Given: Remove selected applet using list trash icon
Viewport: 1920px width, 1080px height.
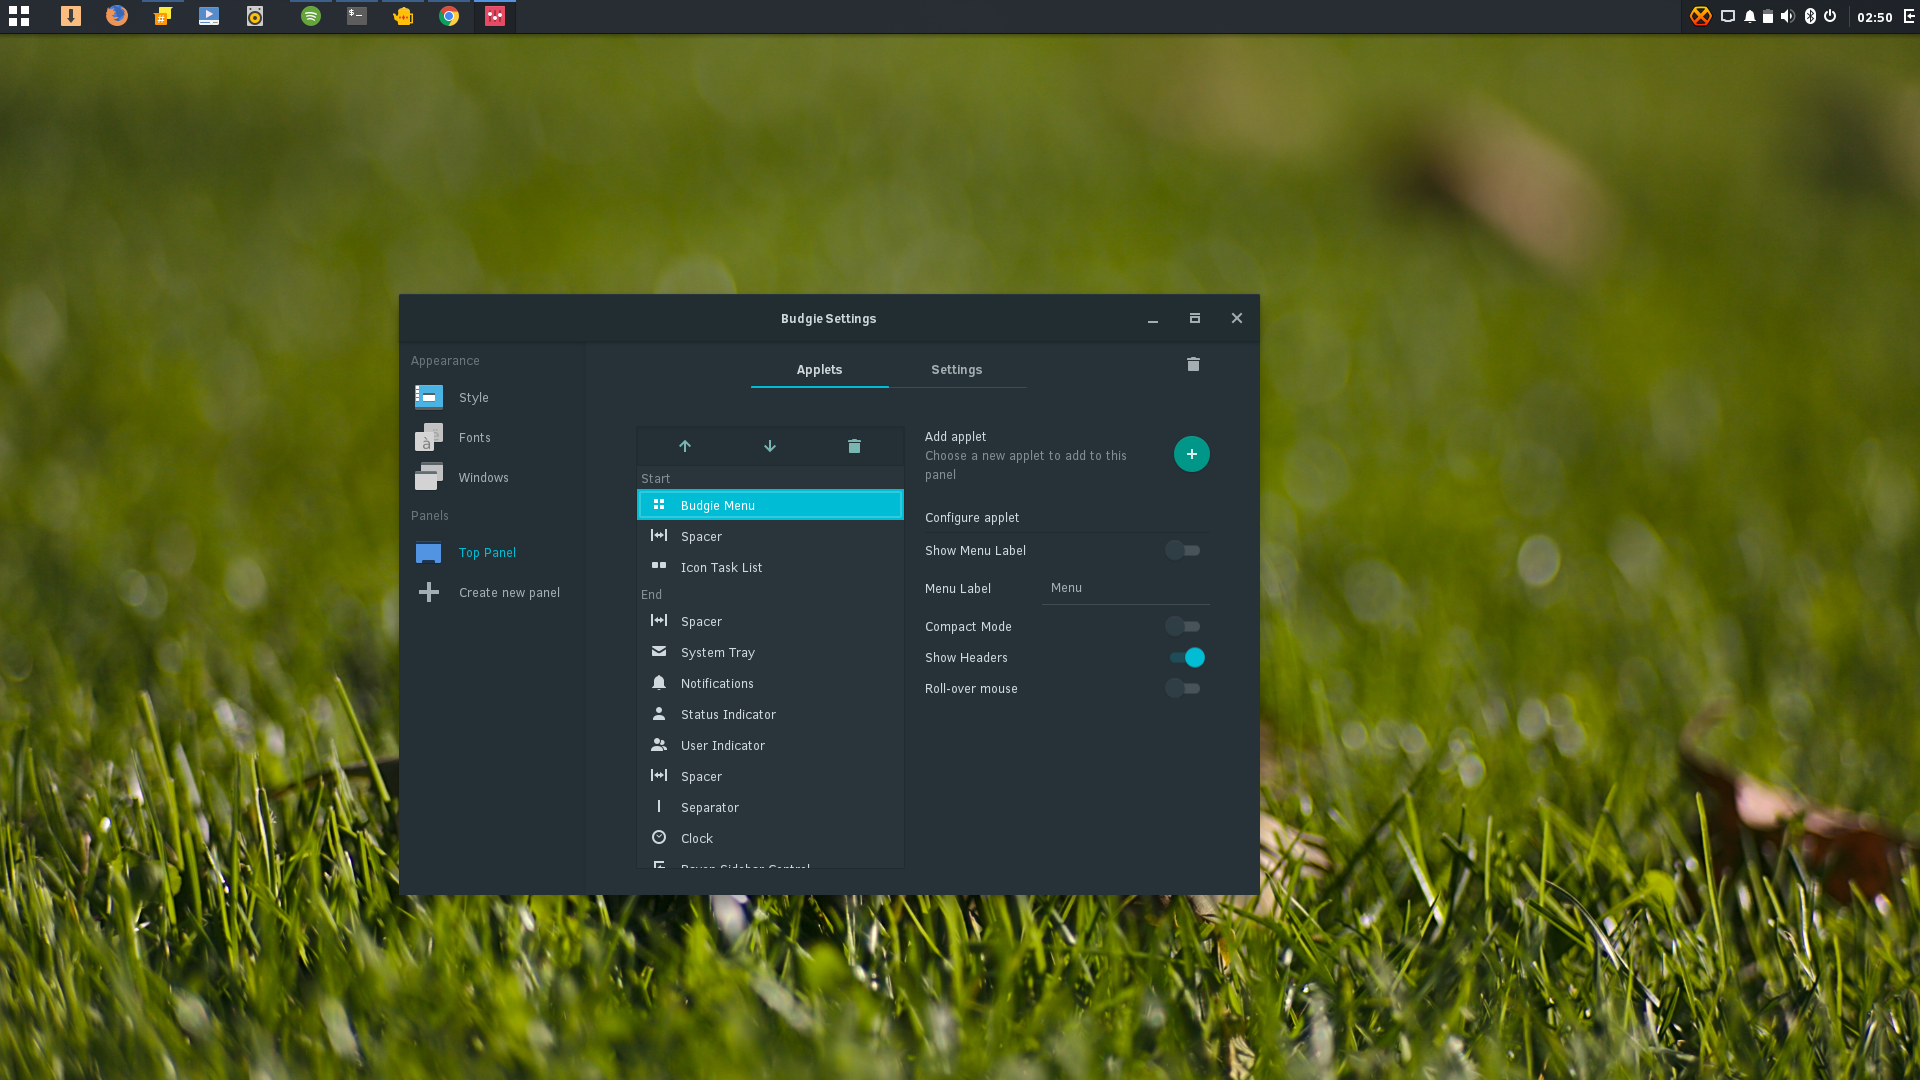Looking at the screenshot, I should pos(854,446).
